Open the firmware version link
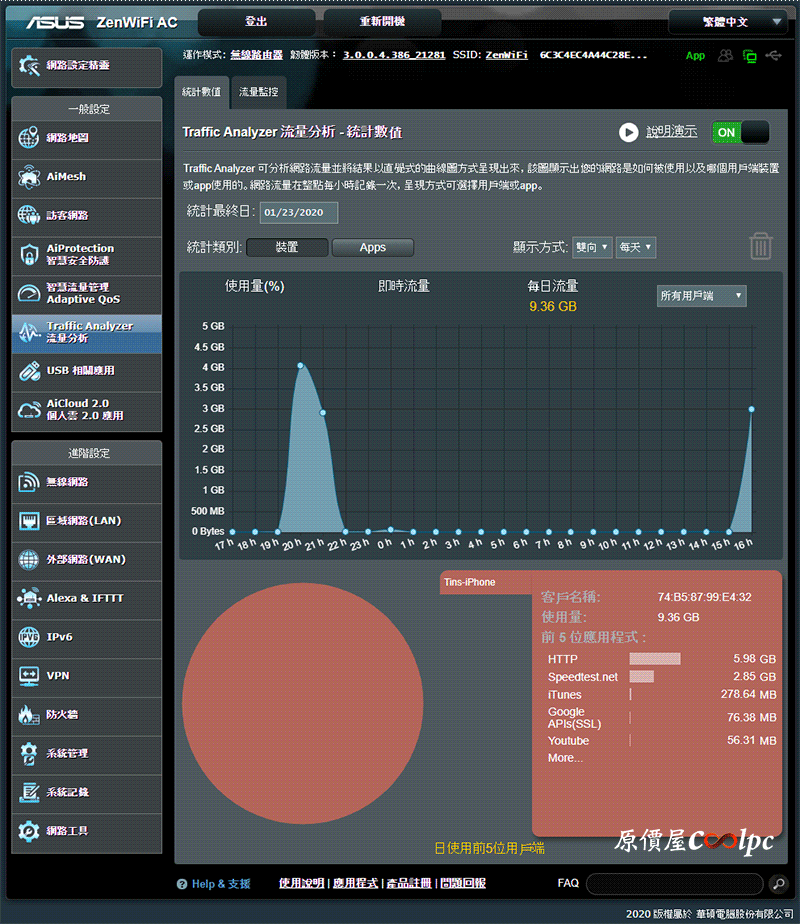800x924 pixels. coord(394,55)
